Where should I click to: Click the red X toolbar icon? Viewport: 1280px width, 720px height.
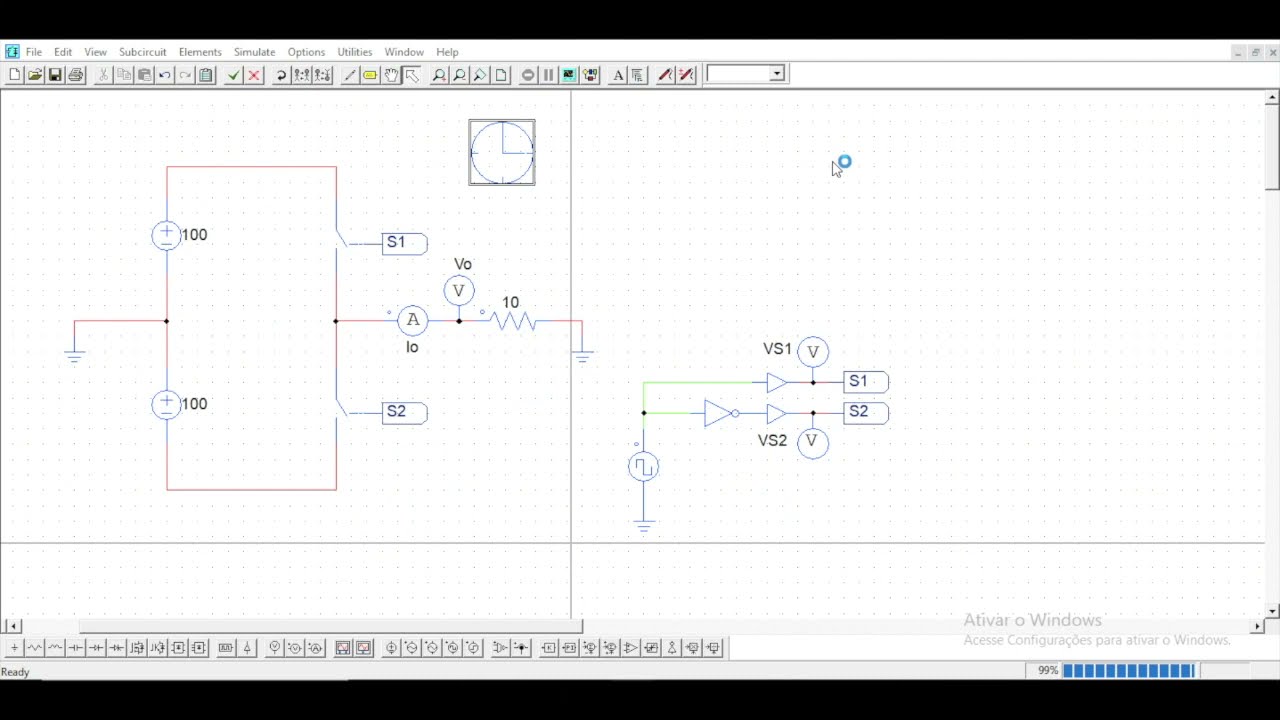click(x=254, y=75)
